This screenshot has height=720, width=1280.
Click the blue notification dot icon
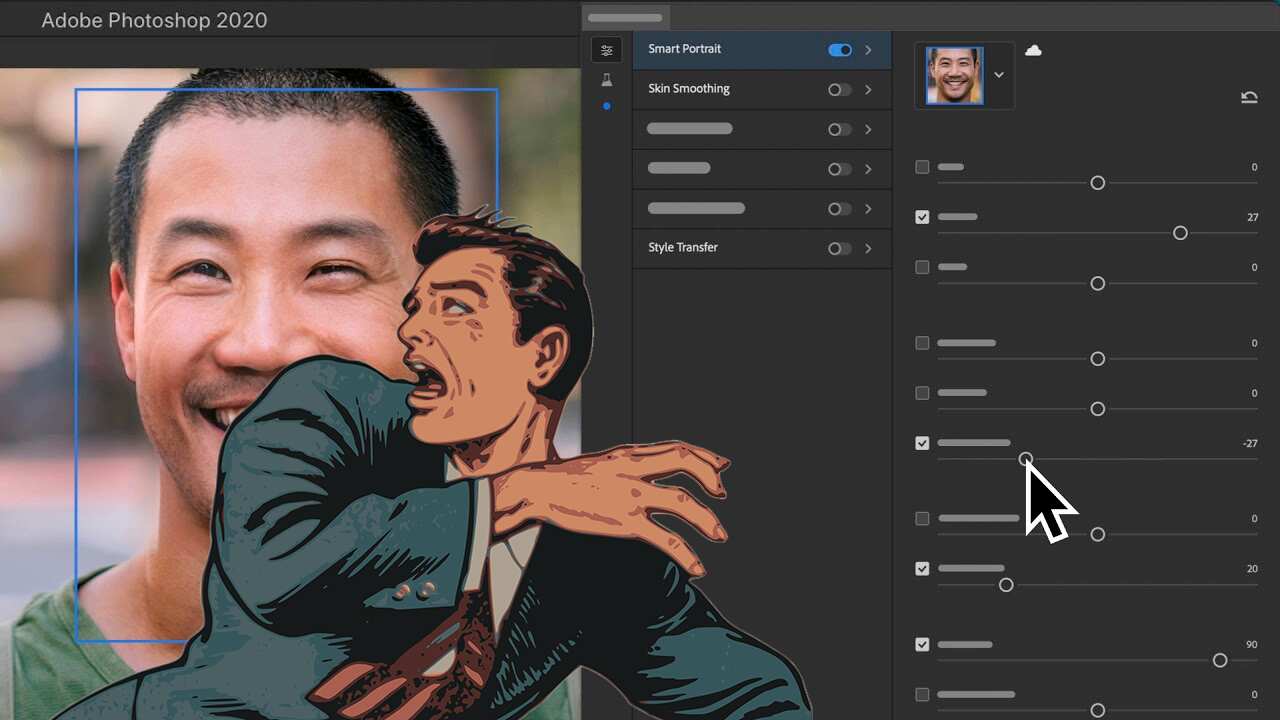[x=606, y=106]
